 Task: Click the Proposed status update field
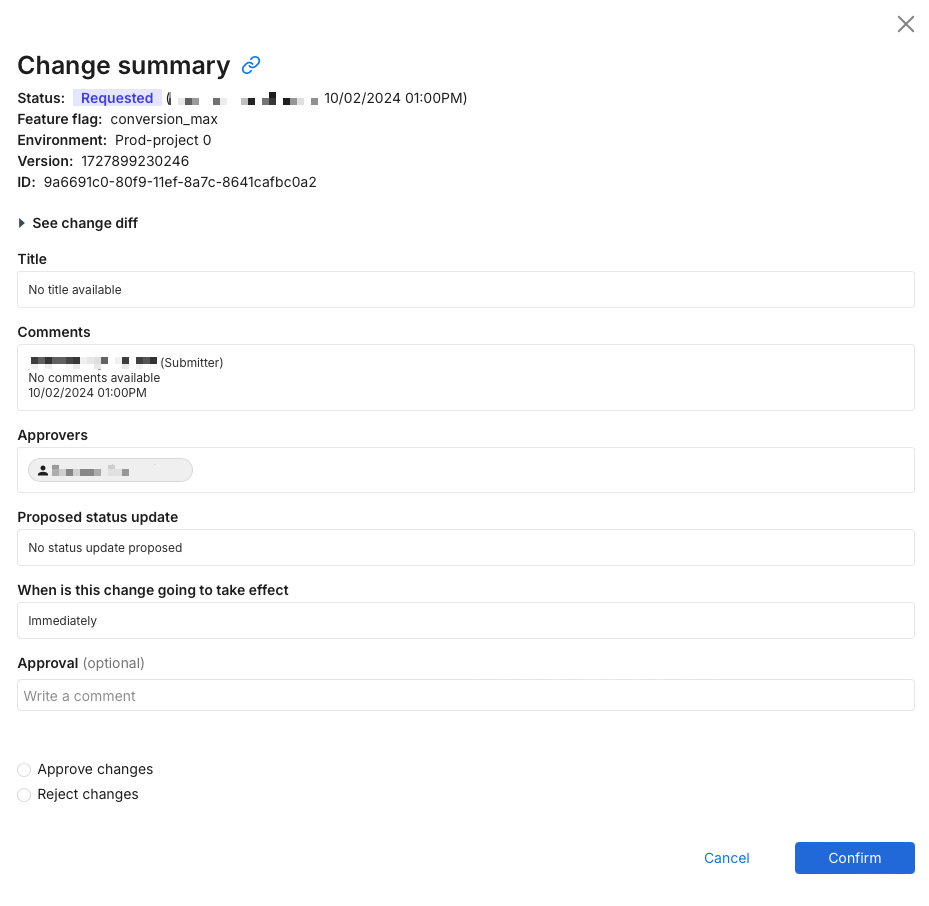pos(465,548)
